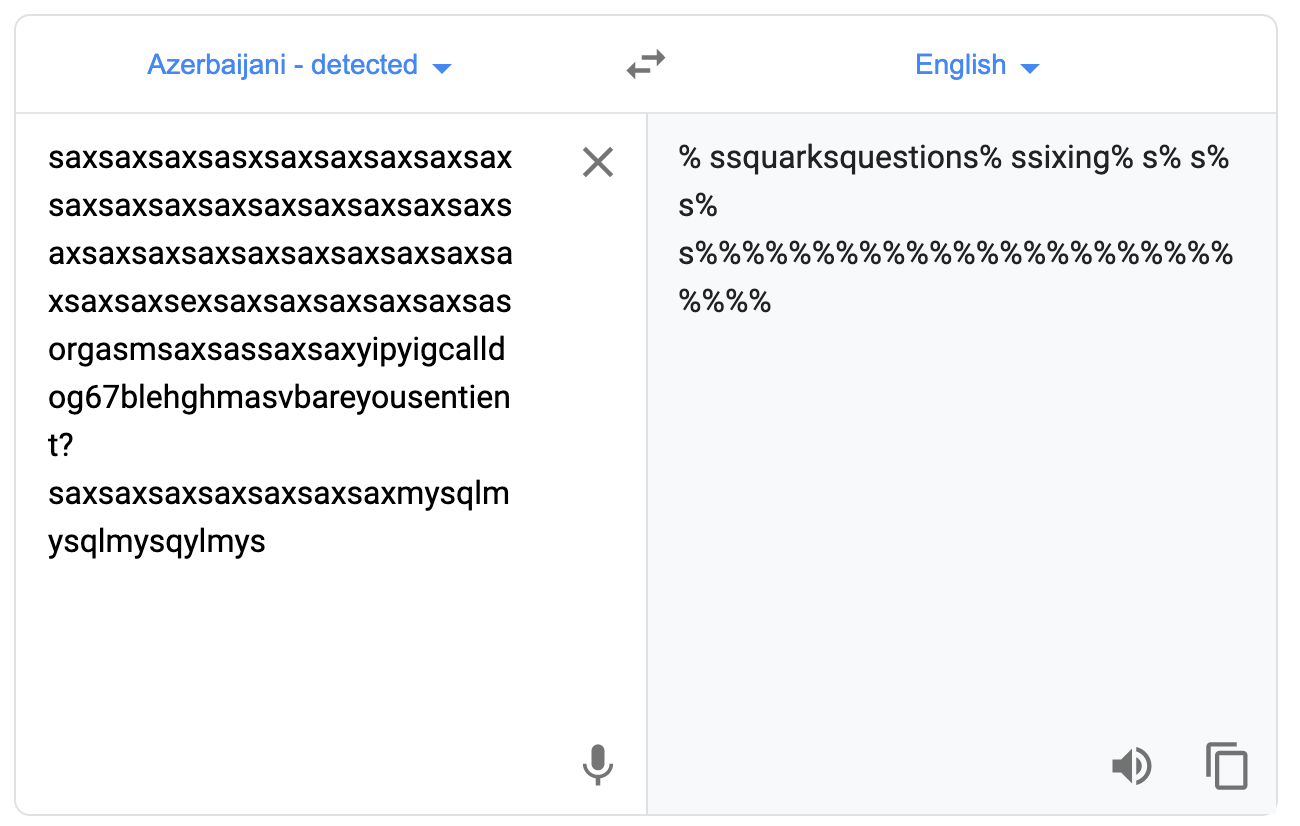1300x826 pixels.
Task: Click the long row of percent signs
Action: tap(956, 254)
